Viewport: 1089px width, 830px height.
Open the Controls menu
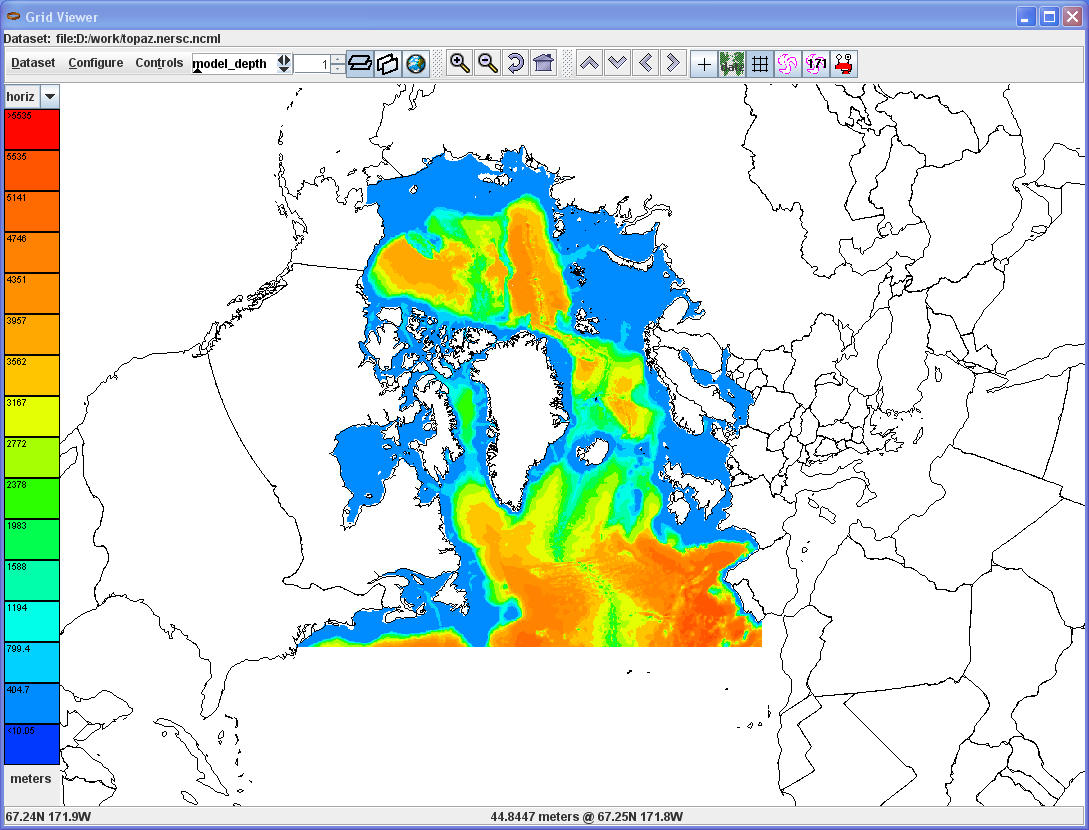point(159,63)
